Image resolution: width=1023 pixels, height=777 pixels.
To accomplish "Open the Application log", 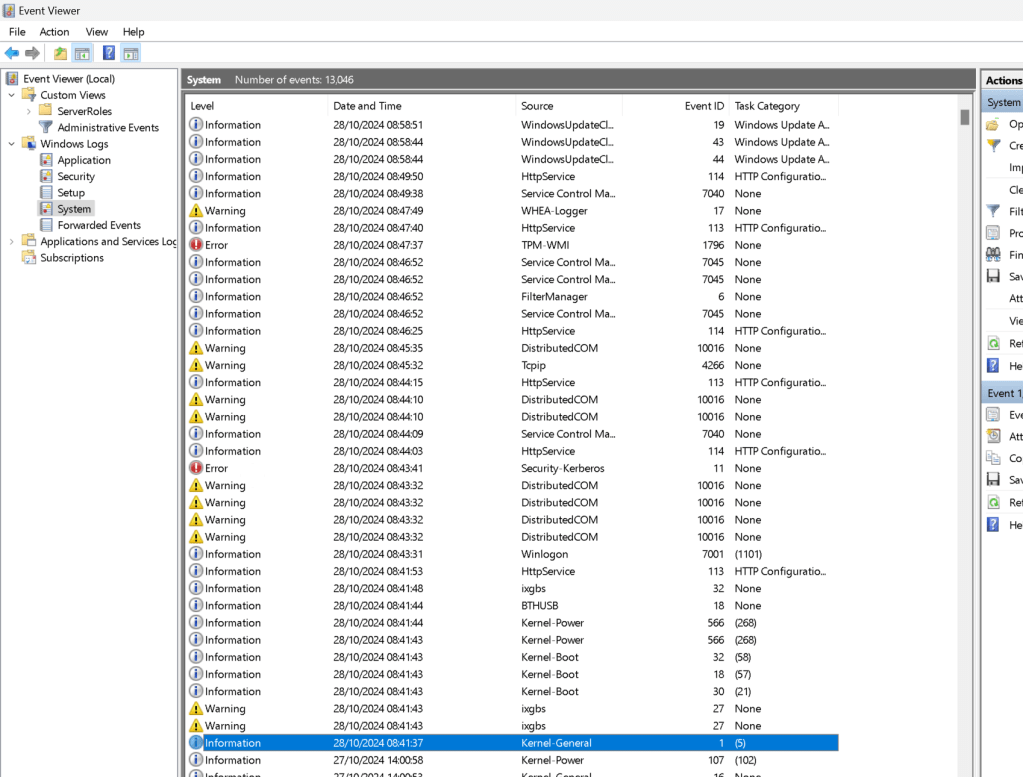I will click(x=84, y=160).
